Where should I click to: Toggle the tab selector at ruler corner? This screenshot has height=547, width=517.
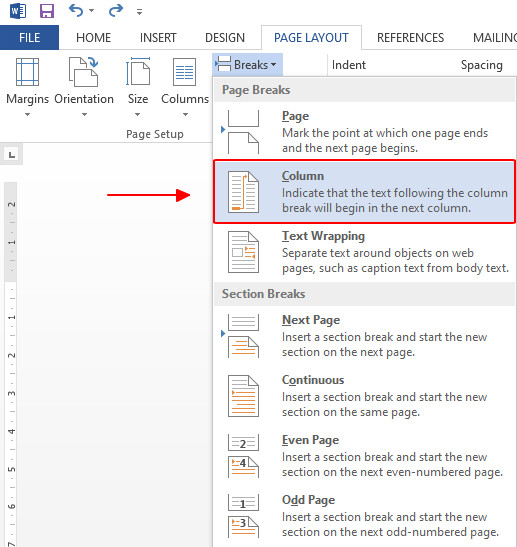tap(12, 155)
